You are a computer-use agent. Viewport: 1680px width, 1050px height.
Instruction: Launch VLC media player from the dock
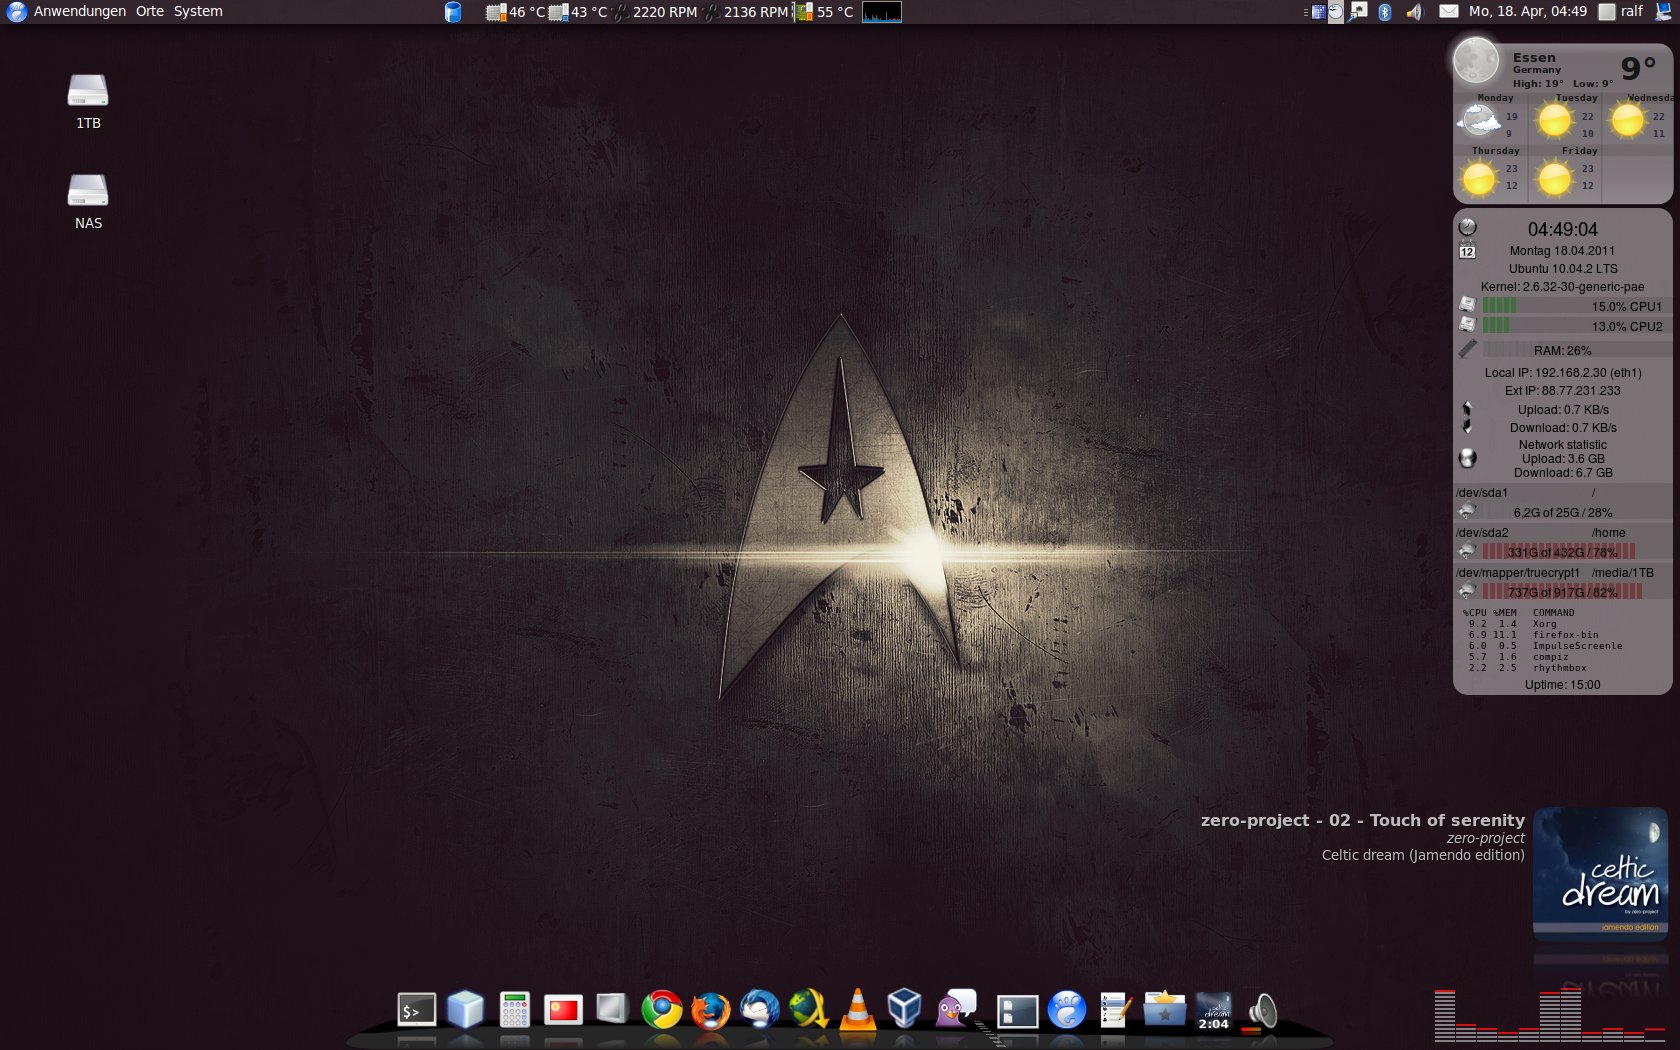(x=857, y=1010)
